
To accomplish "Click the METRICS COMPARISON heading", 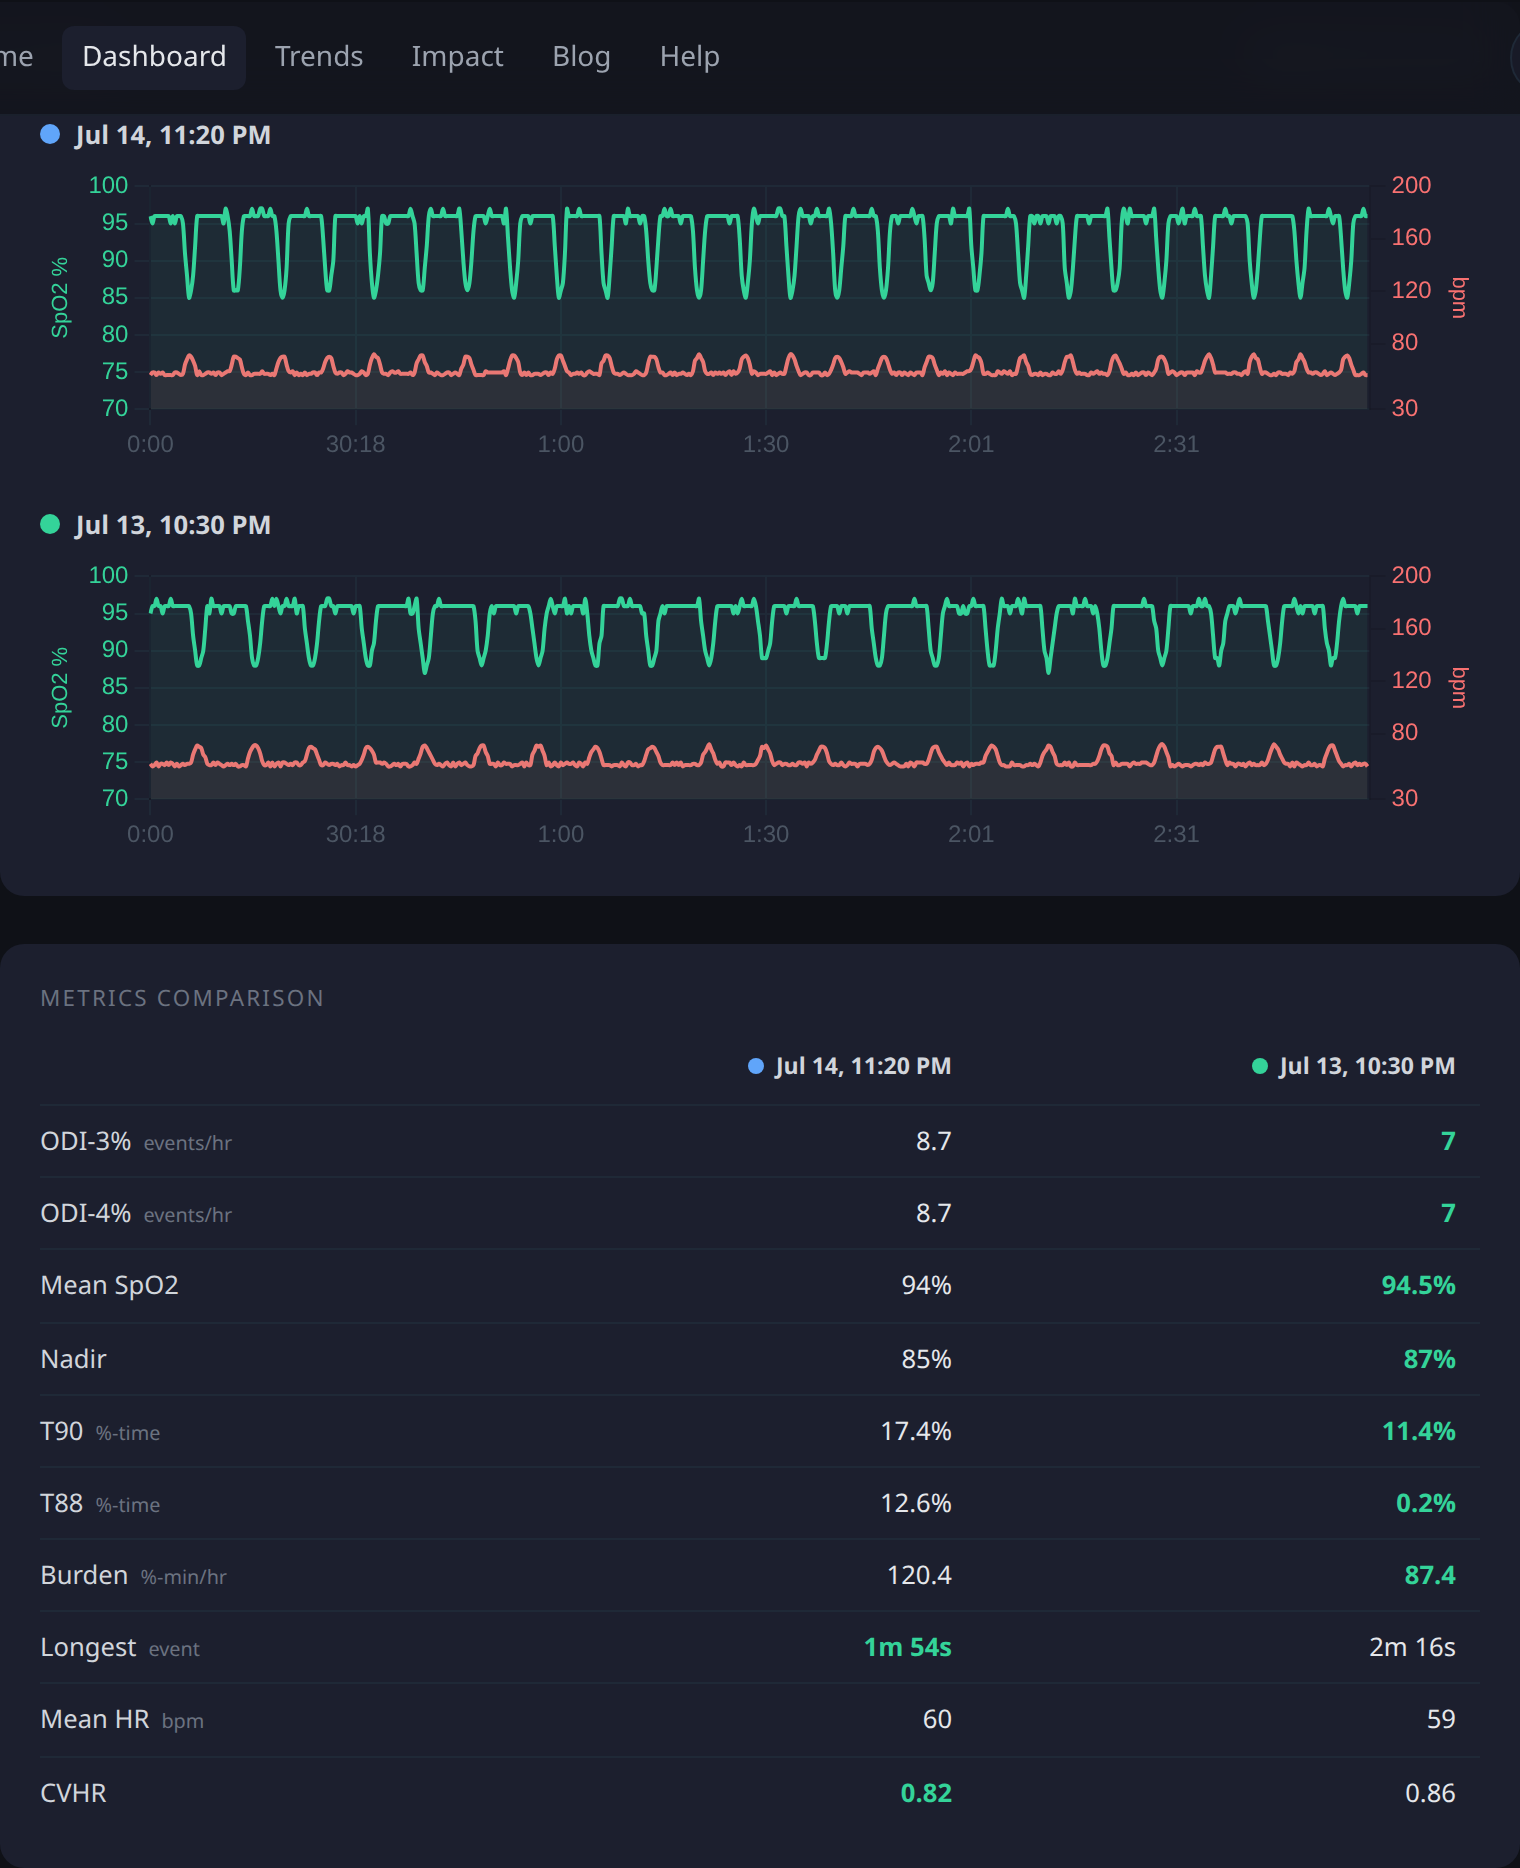I will [182, 998].
